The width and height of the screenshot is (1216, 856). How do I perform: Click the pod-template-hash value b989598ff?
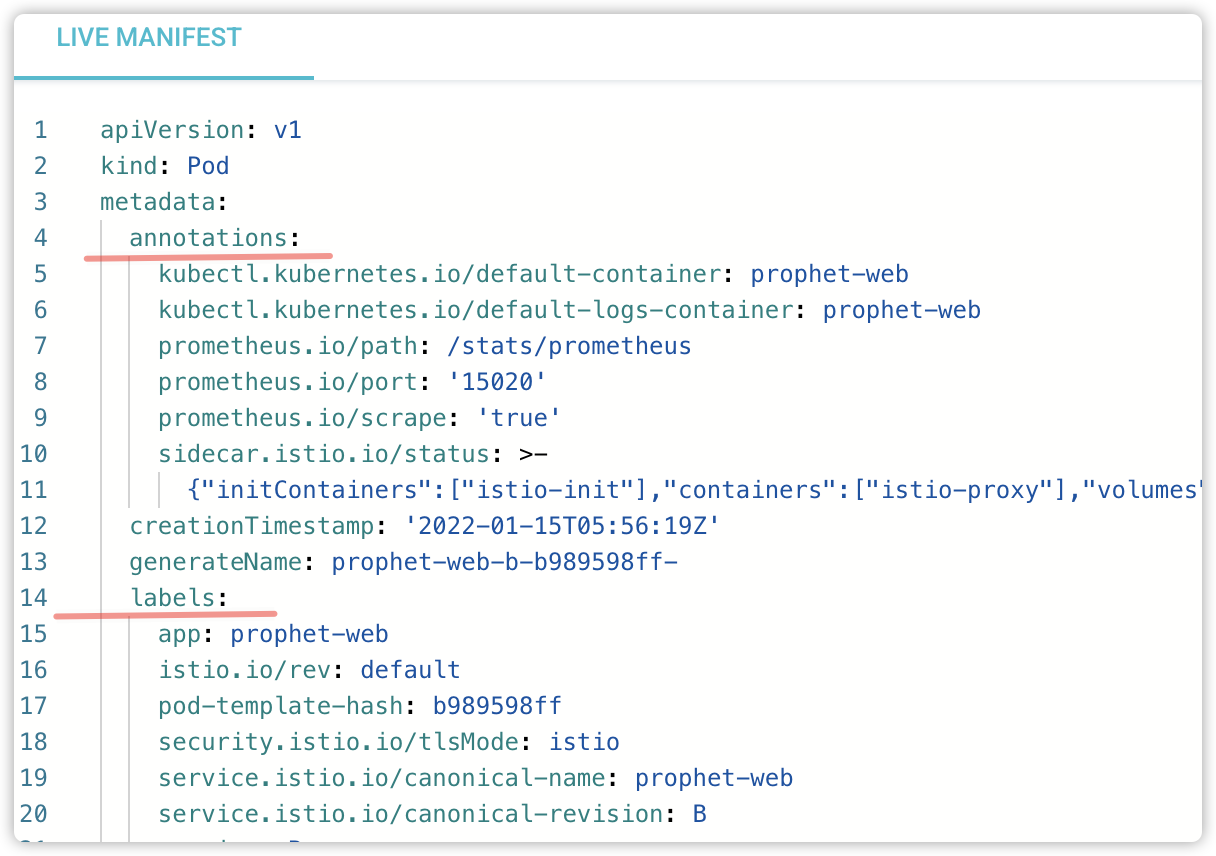pyautogui.click(x=497, y=706)
